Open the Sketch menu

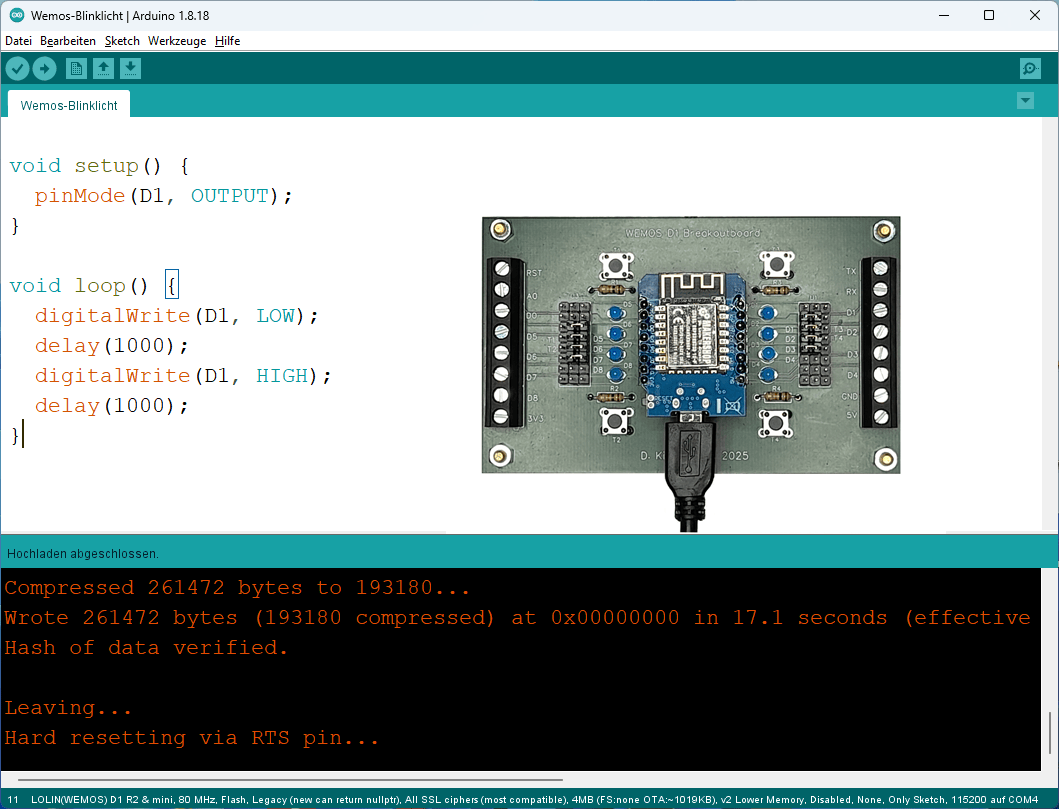coord(122,41)
